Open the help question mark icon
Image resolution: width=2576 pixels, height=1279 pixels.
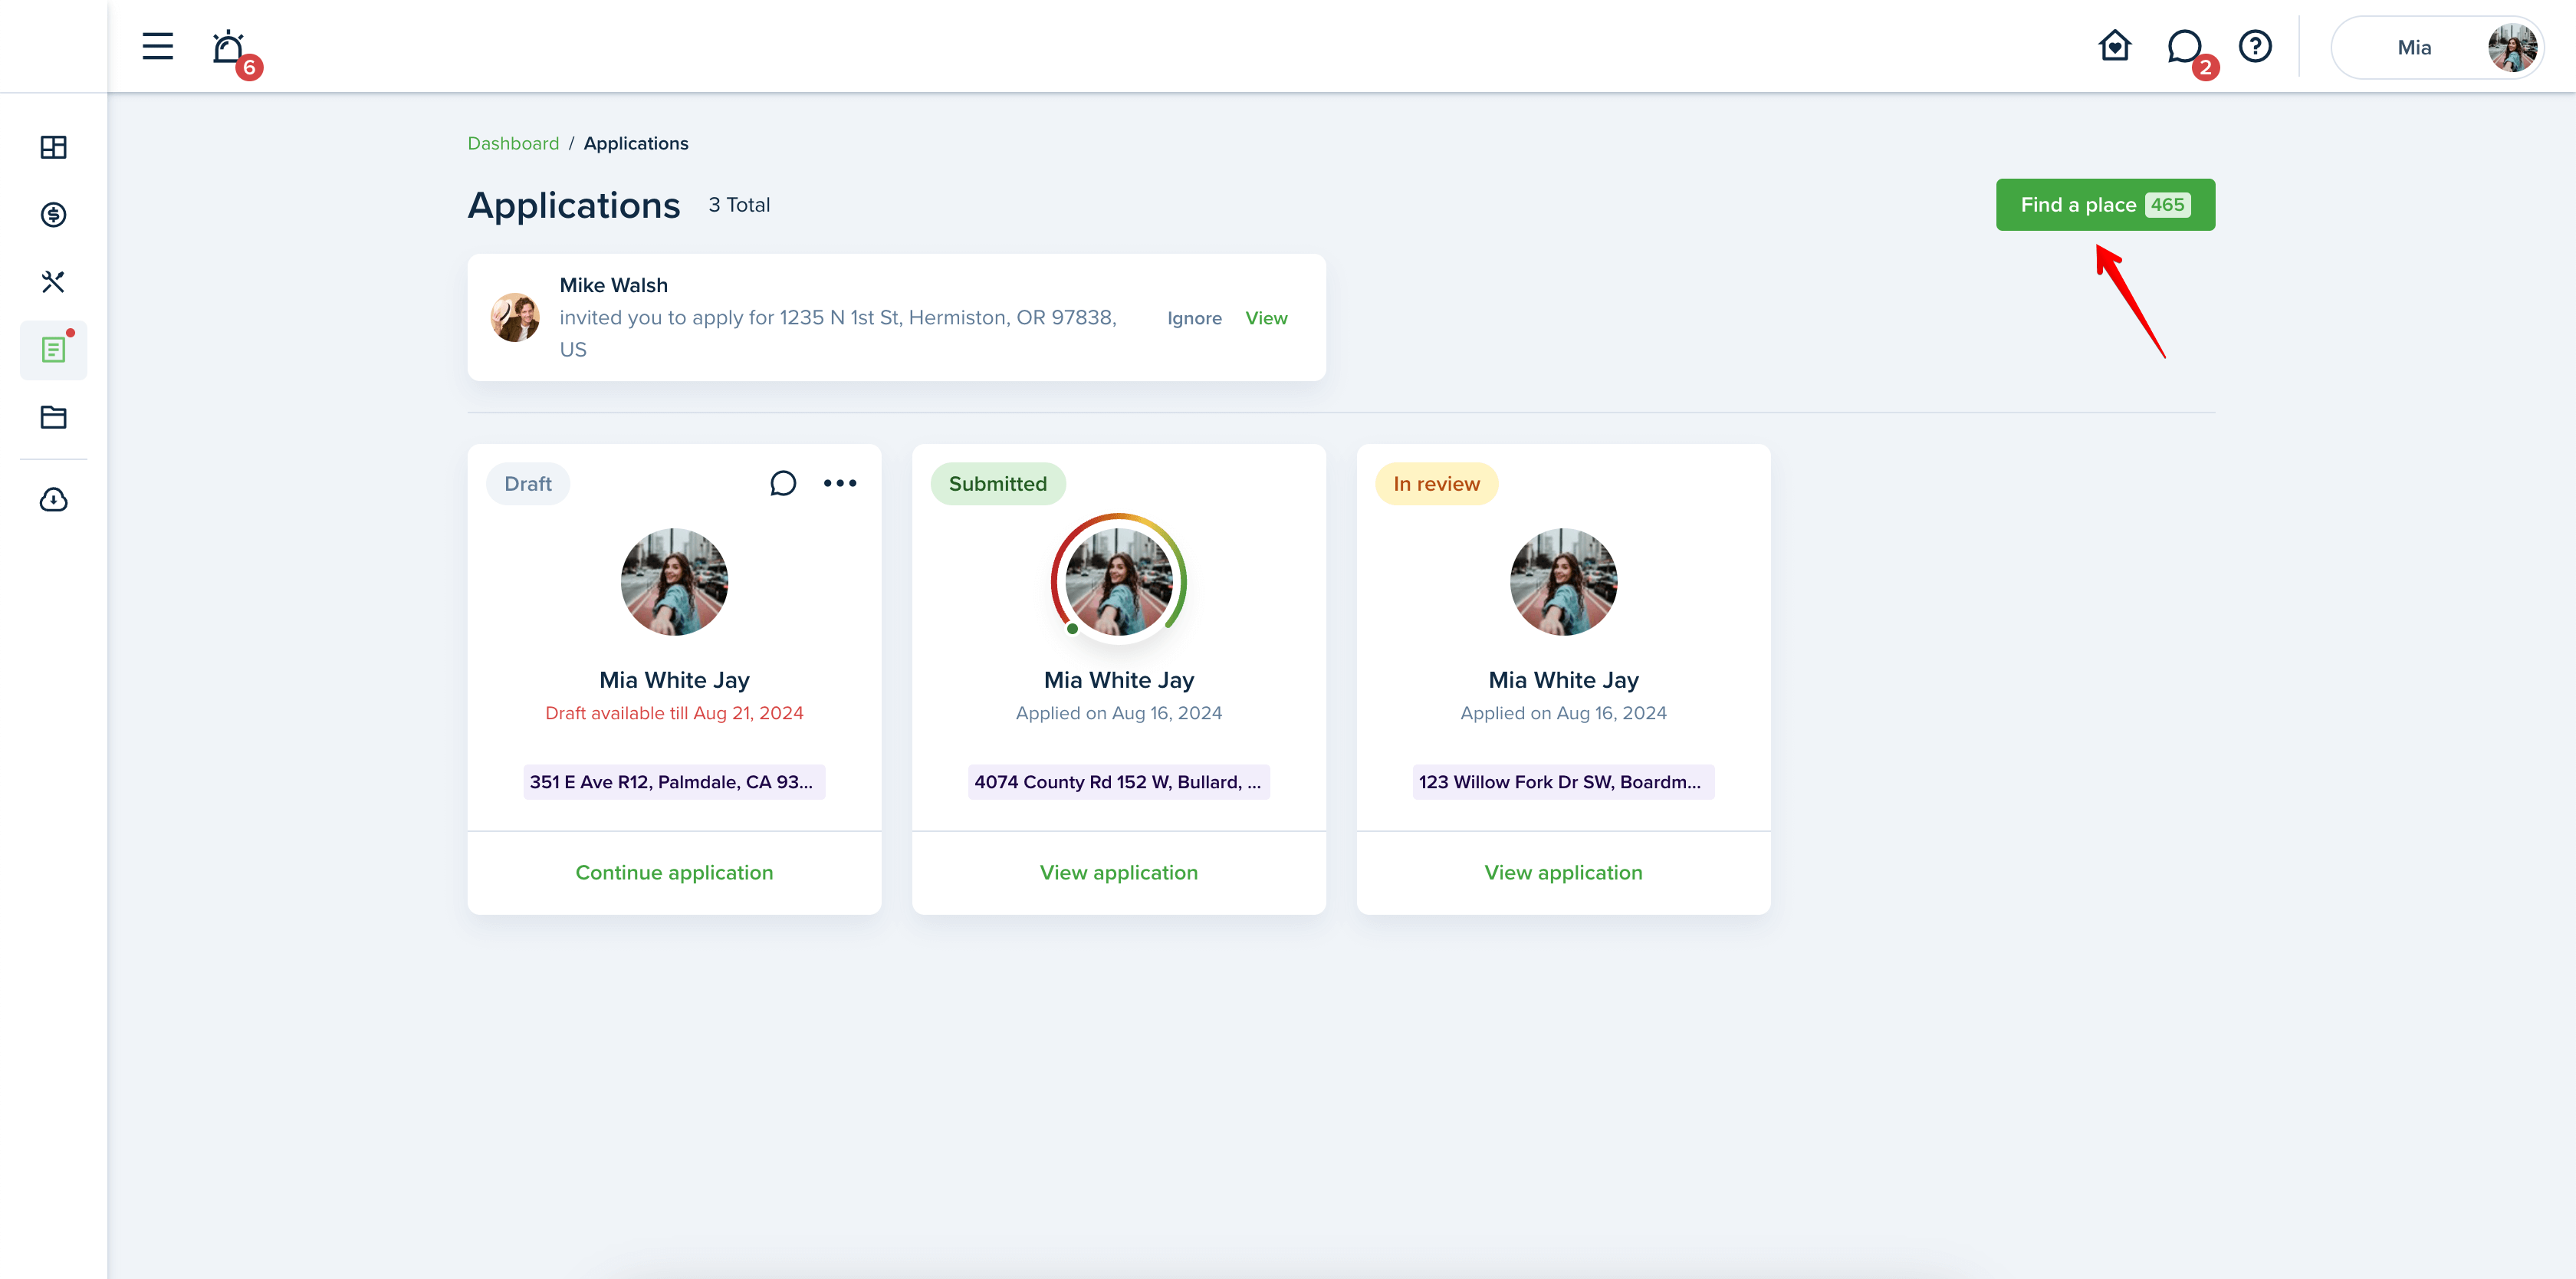click(2255, 46)
